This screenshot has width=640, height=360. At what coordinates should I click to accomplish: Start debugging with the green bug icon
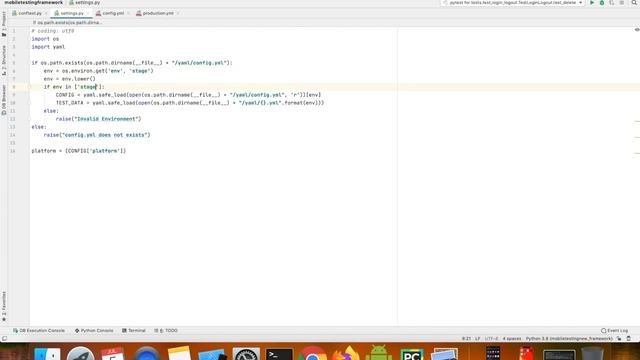click(602, 2)
